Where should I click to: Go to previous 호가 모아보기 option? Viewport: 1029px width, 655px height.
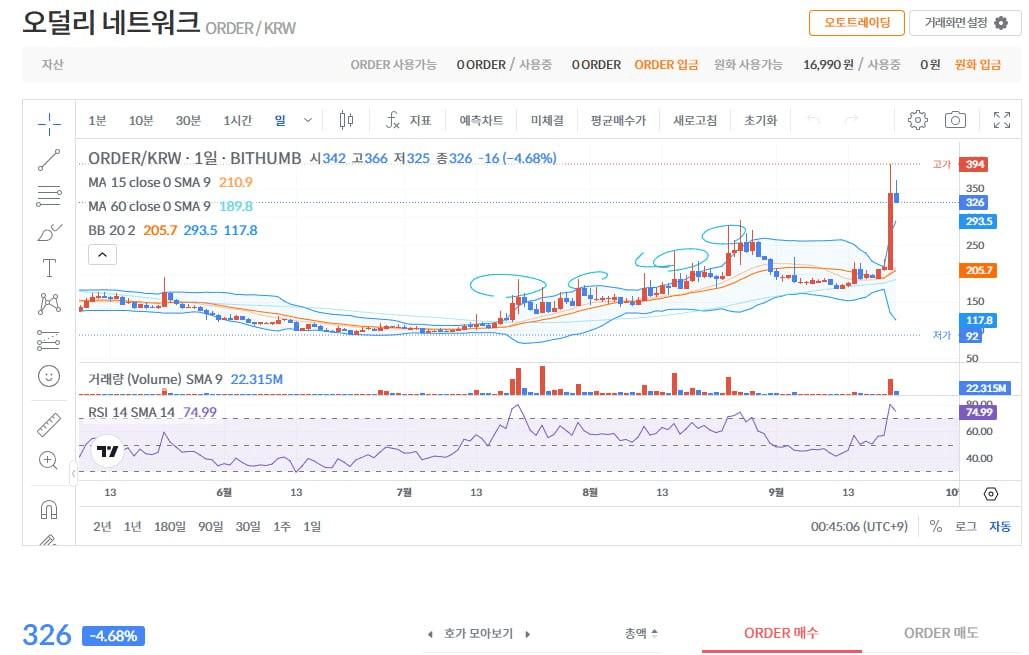430,634
